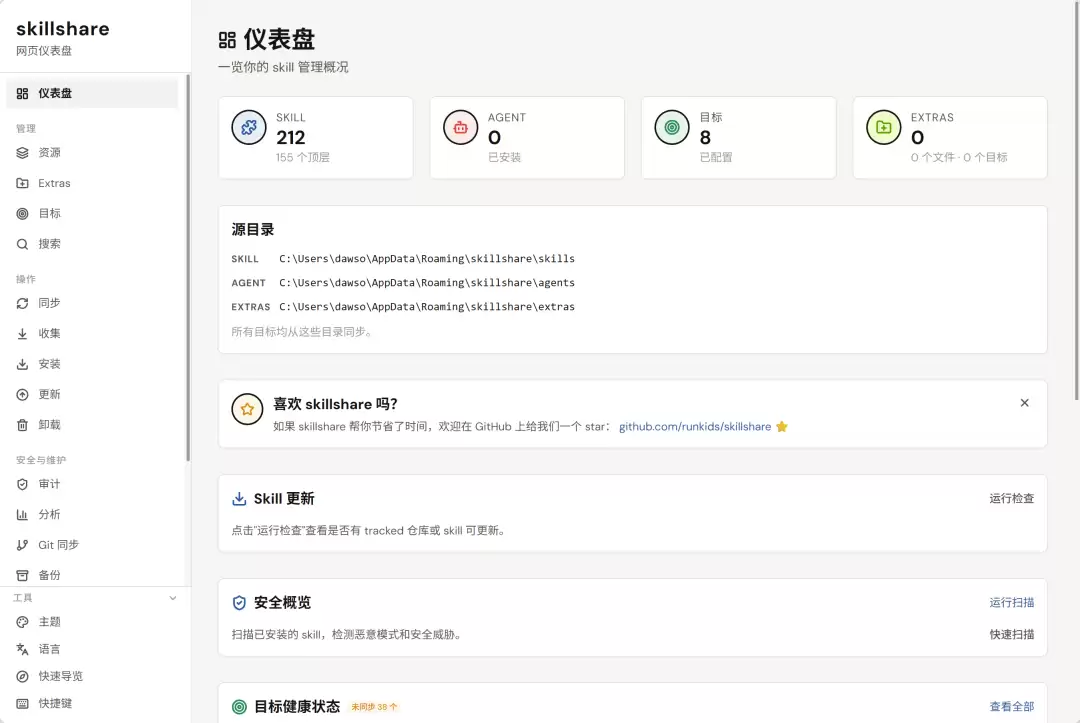
Task: Click 运行扫描 in 安全概览 card
Action: (1011, 602)
